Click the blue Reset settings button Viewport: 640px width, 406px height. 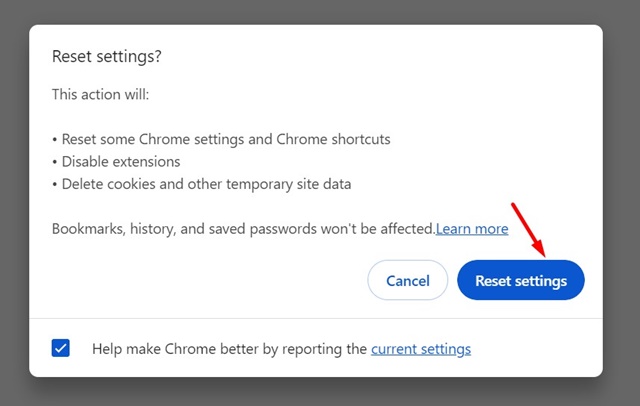520,281
